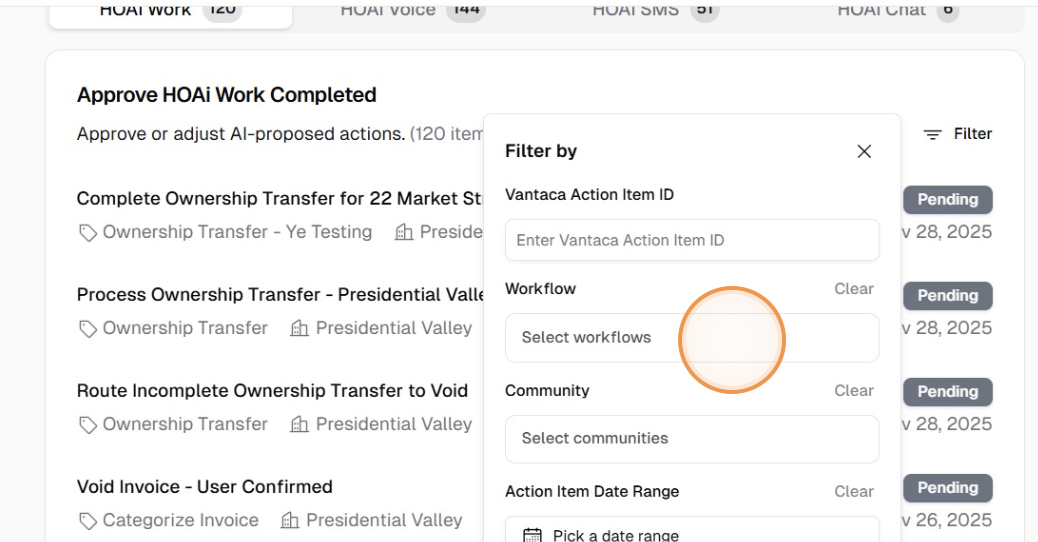Screen dimensions: 1038x542
Task: Focus the Vantaca Action Item ID field
Action: click(x=692, y=240)
